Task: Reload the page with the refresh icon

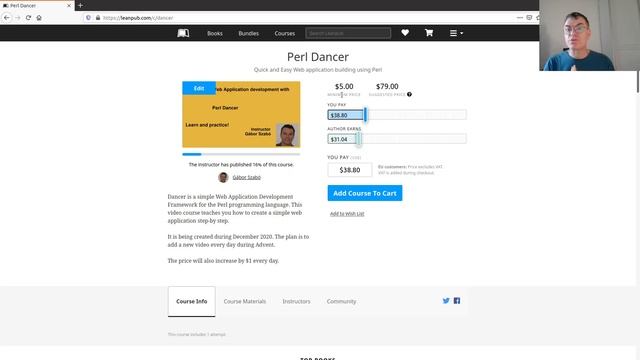Action: pos(28,18)
